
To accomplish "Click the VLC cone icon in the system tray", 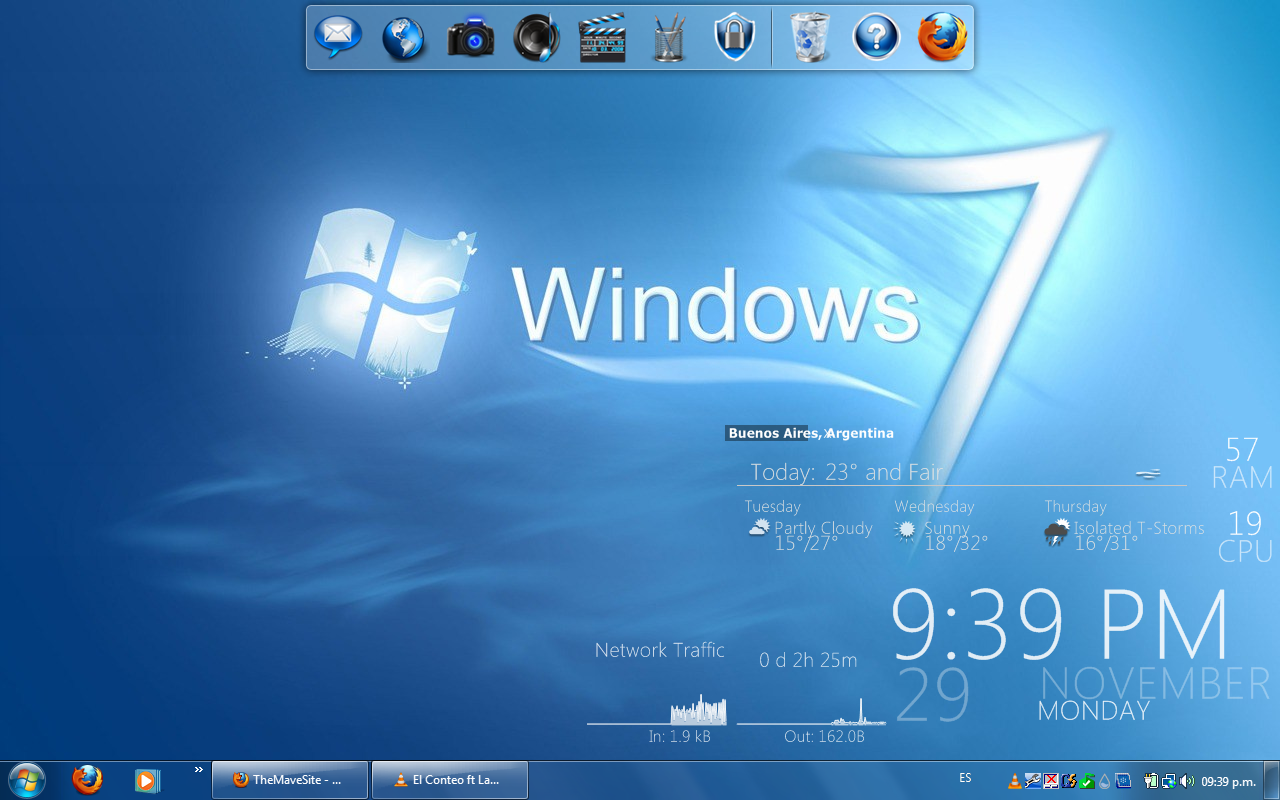I will pos(1015,781).
